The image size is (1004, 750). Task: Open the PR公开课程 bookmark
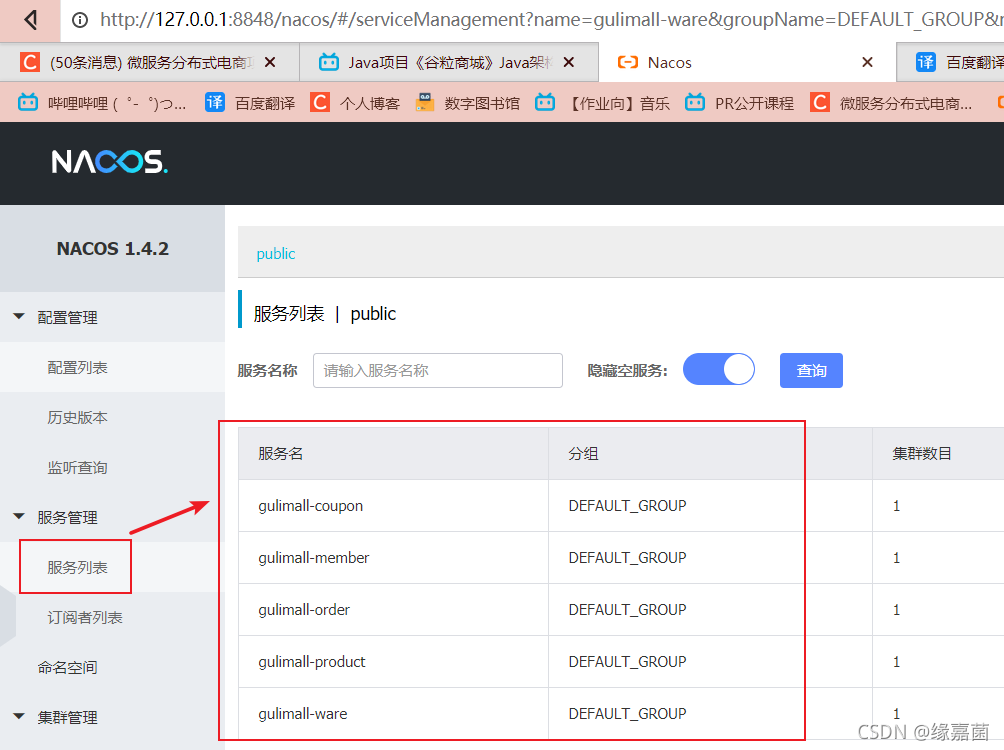[739, 103]
